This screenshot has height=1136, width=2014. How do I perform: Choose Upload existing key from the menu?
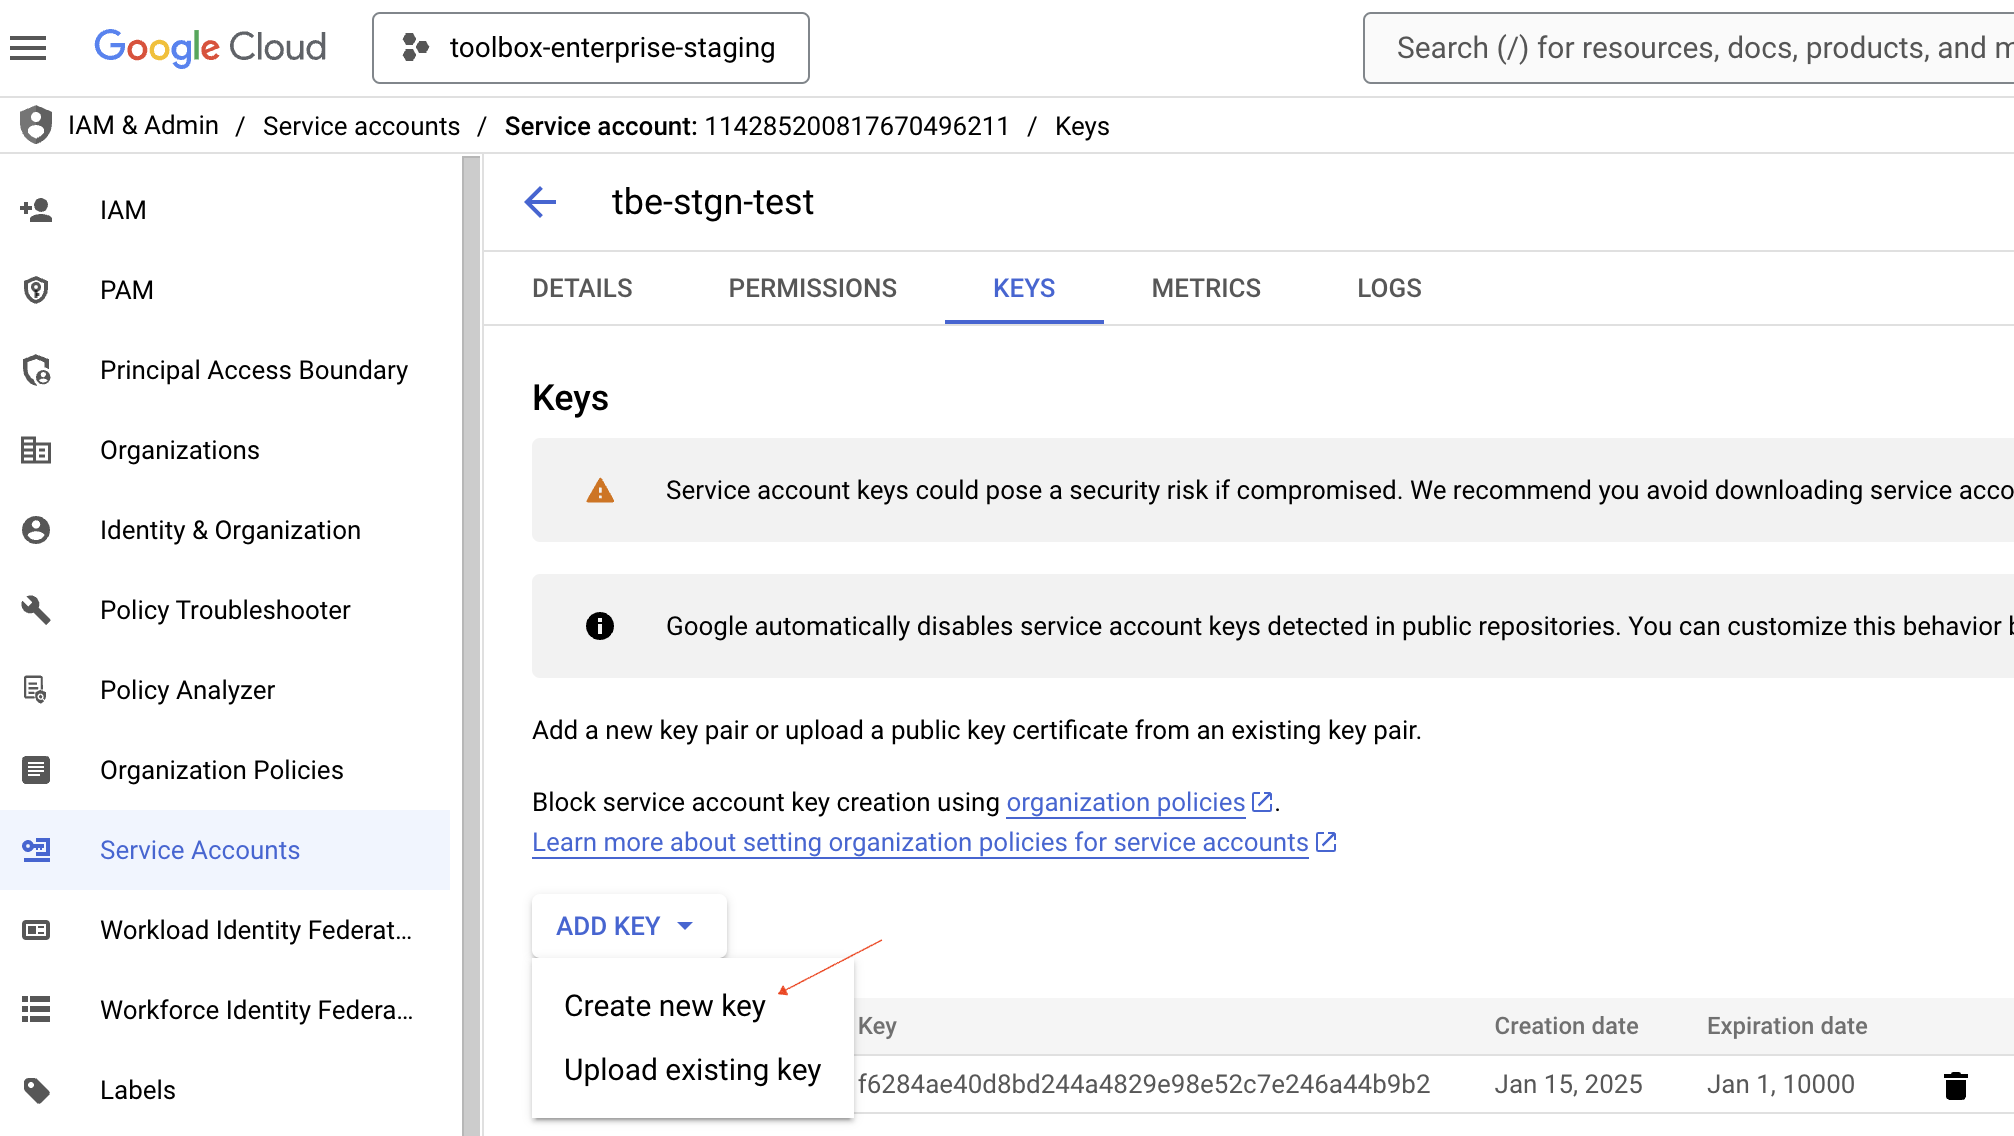click(x=692, y=1069)
